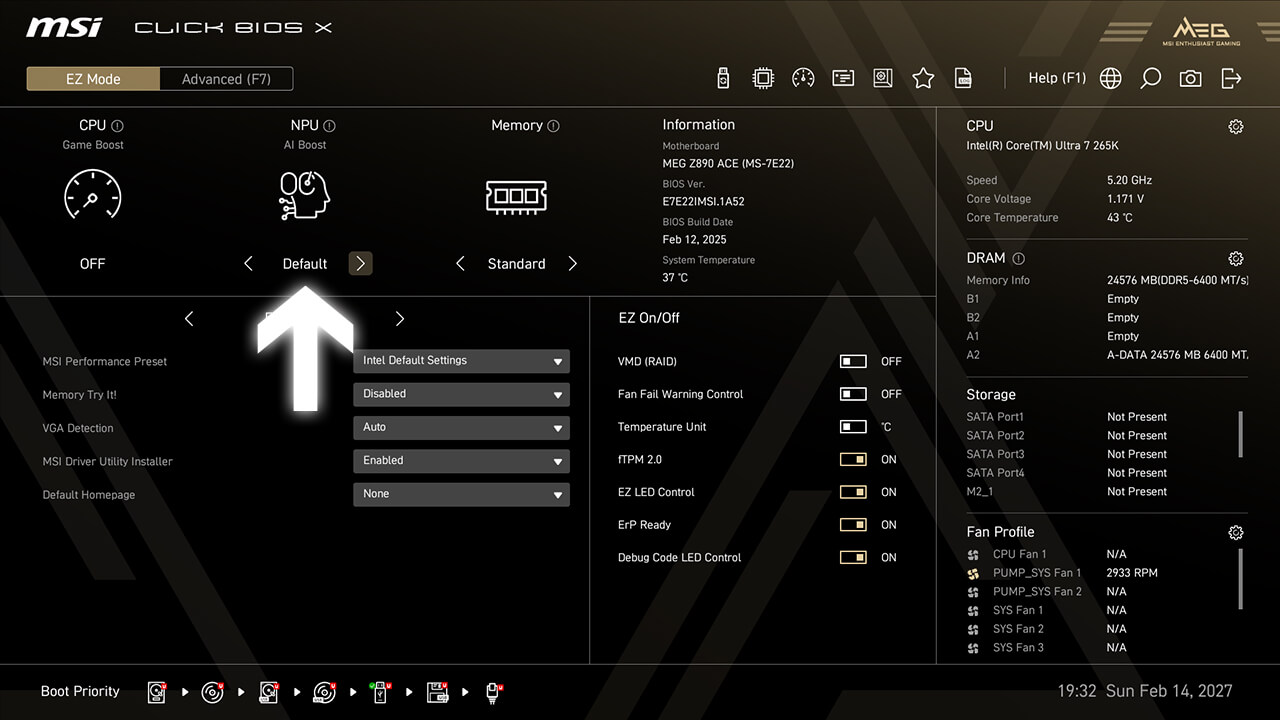Image resolution: width=1280 pixels, height=720 pixels.
Task: Click the exit icon in top bar
Action: 1231,78
